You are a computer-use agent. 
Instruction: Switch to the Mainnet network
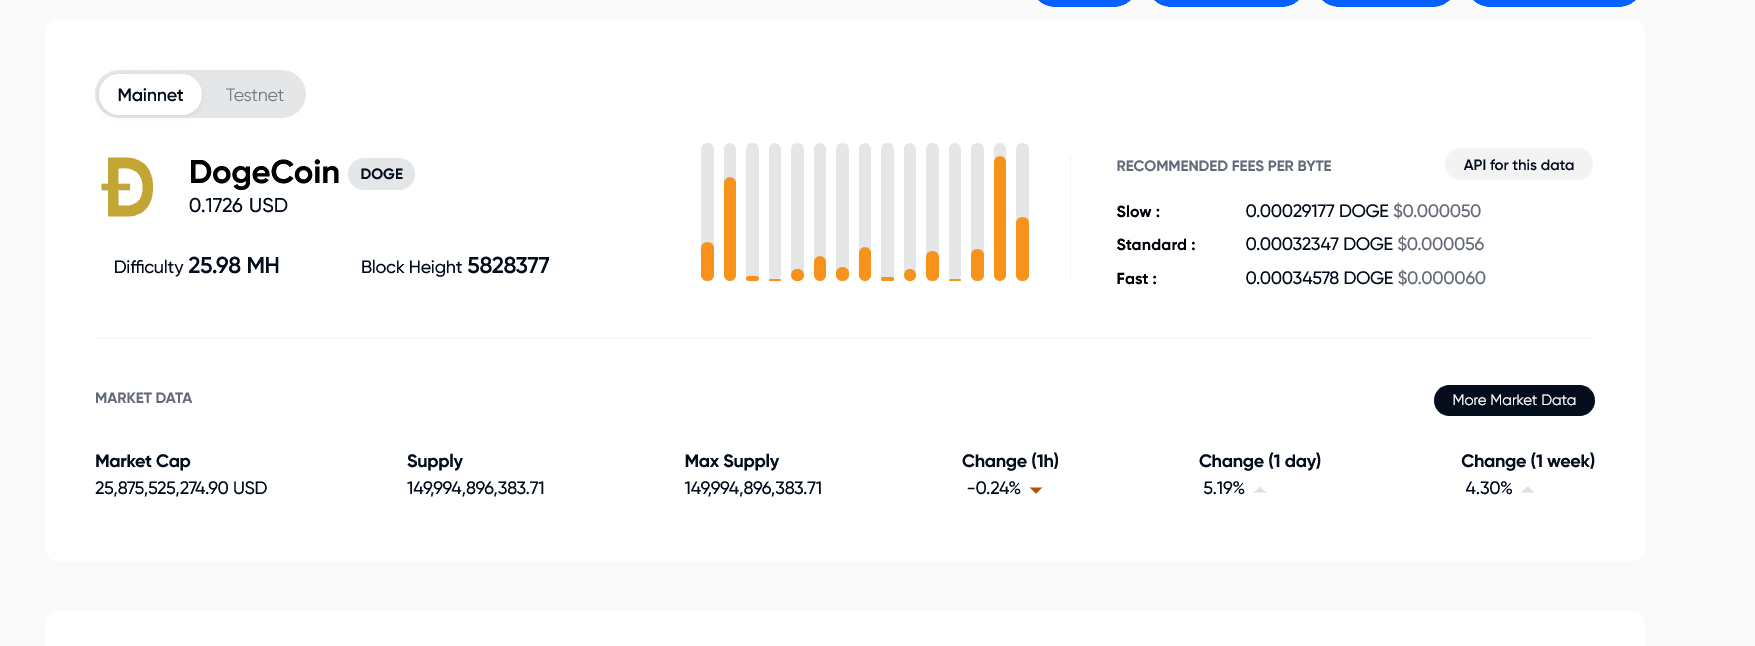[x=150, y=95]
